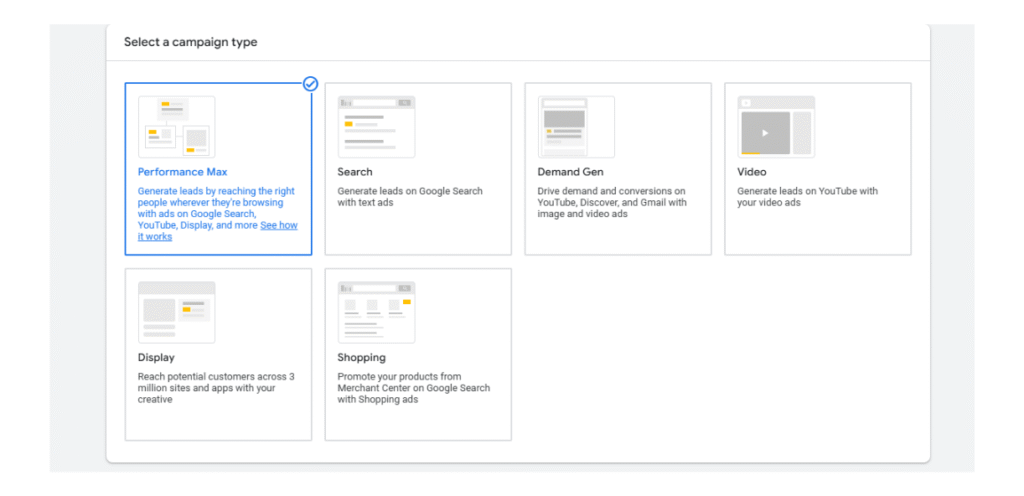Click the Video campaign title

click(752, 172)
